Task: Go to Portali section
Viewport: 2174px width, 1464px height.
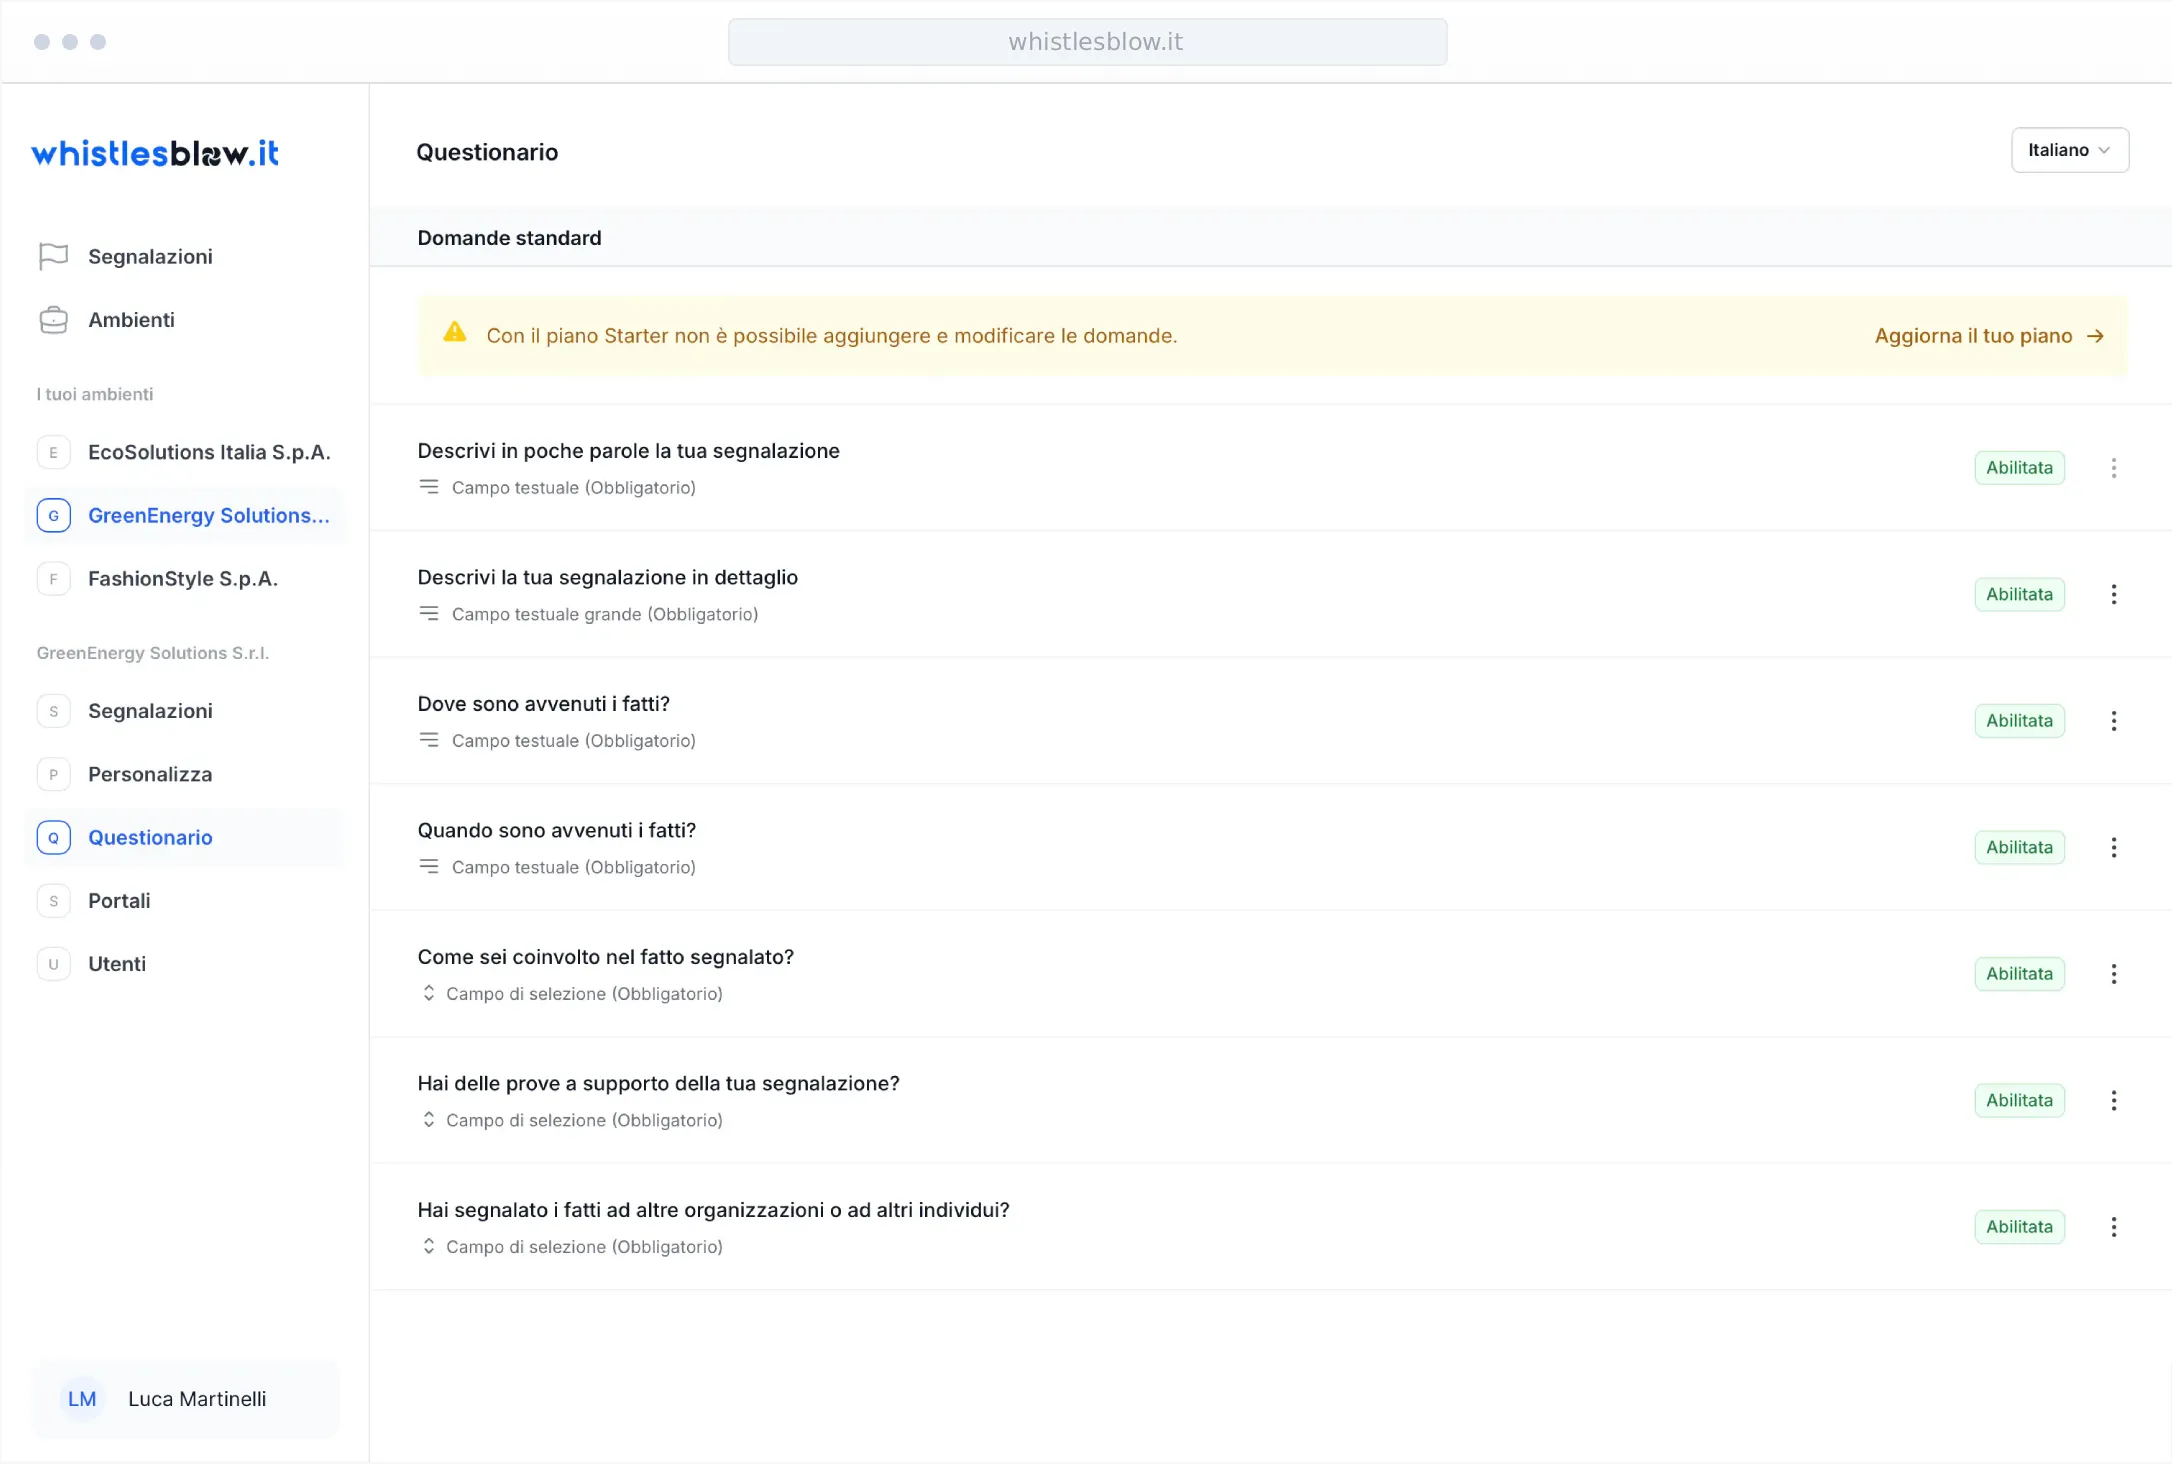Action: tap(119, 901)
